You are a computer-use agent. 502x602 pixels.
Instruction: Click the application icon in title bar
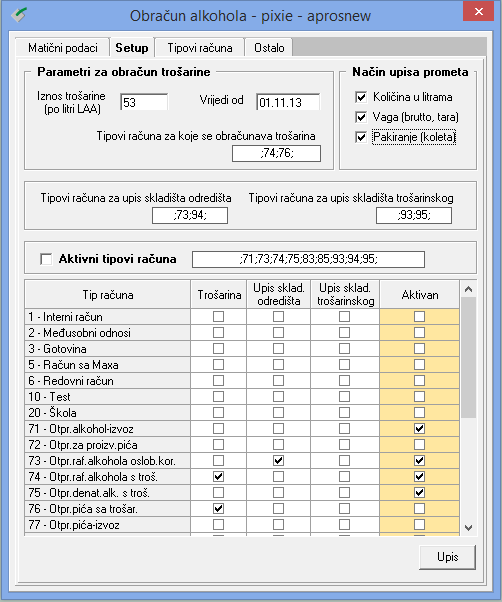pyautogui.click(x=19, y=15)
